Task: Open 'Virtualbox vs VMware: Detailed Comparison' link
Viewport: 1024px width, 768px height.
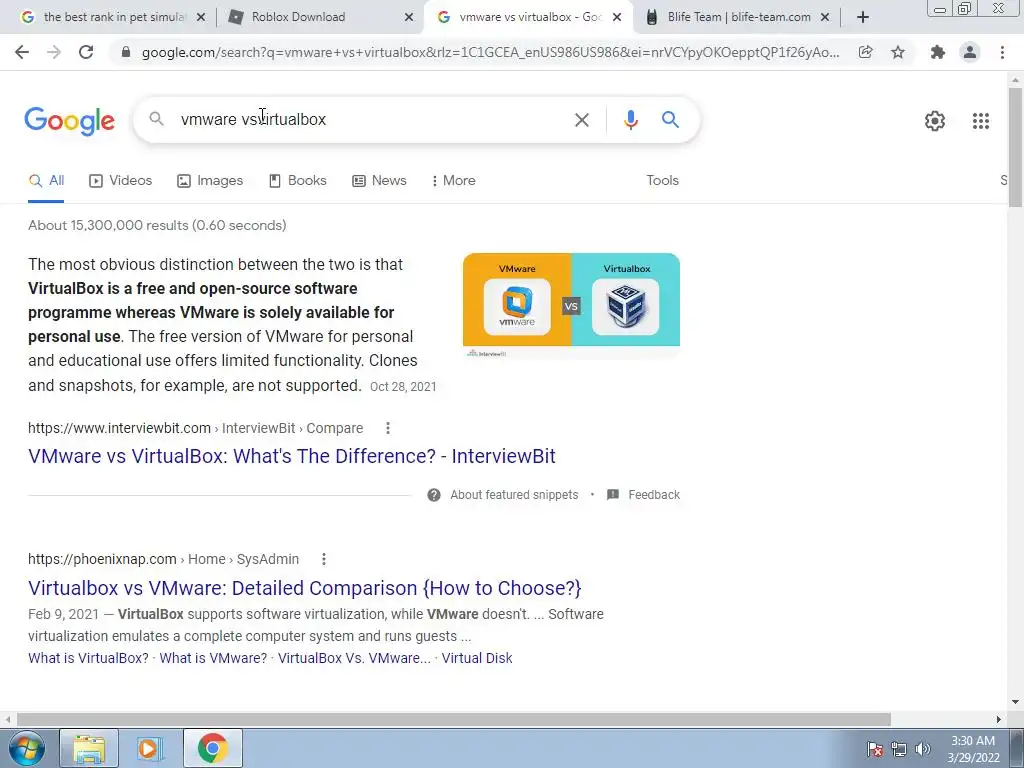Action: point(304,588)
